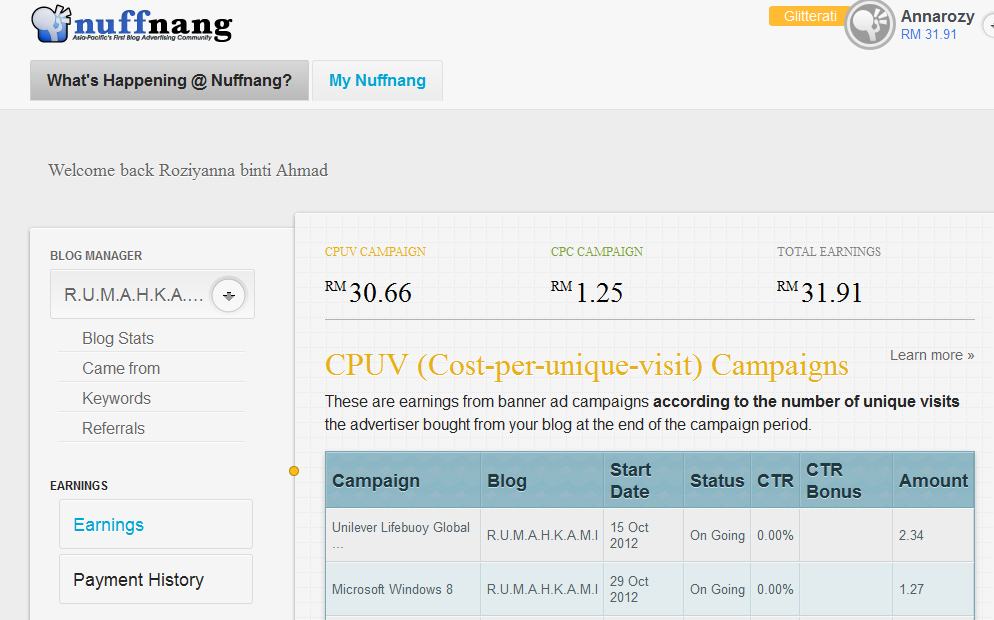Switch to My Nuffnang tab
The width and height of the screenshot is (994, 620).
tap(377, 81)
